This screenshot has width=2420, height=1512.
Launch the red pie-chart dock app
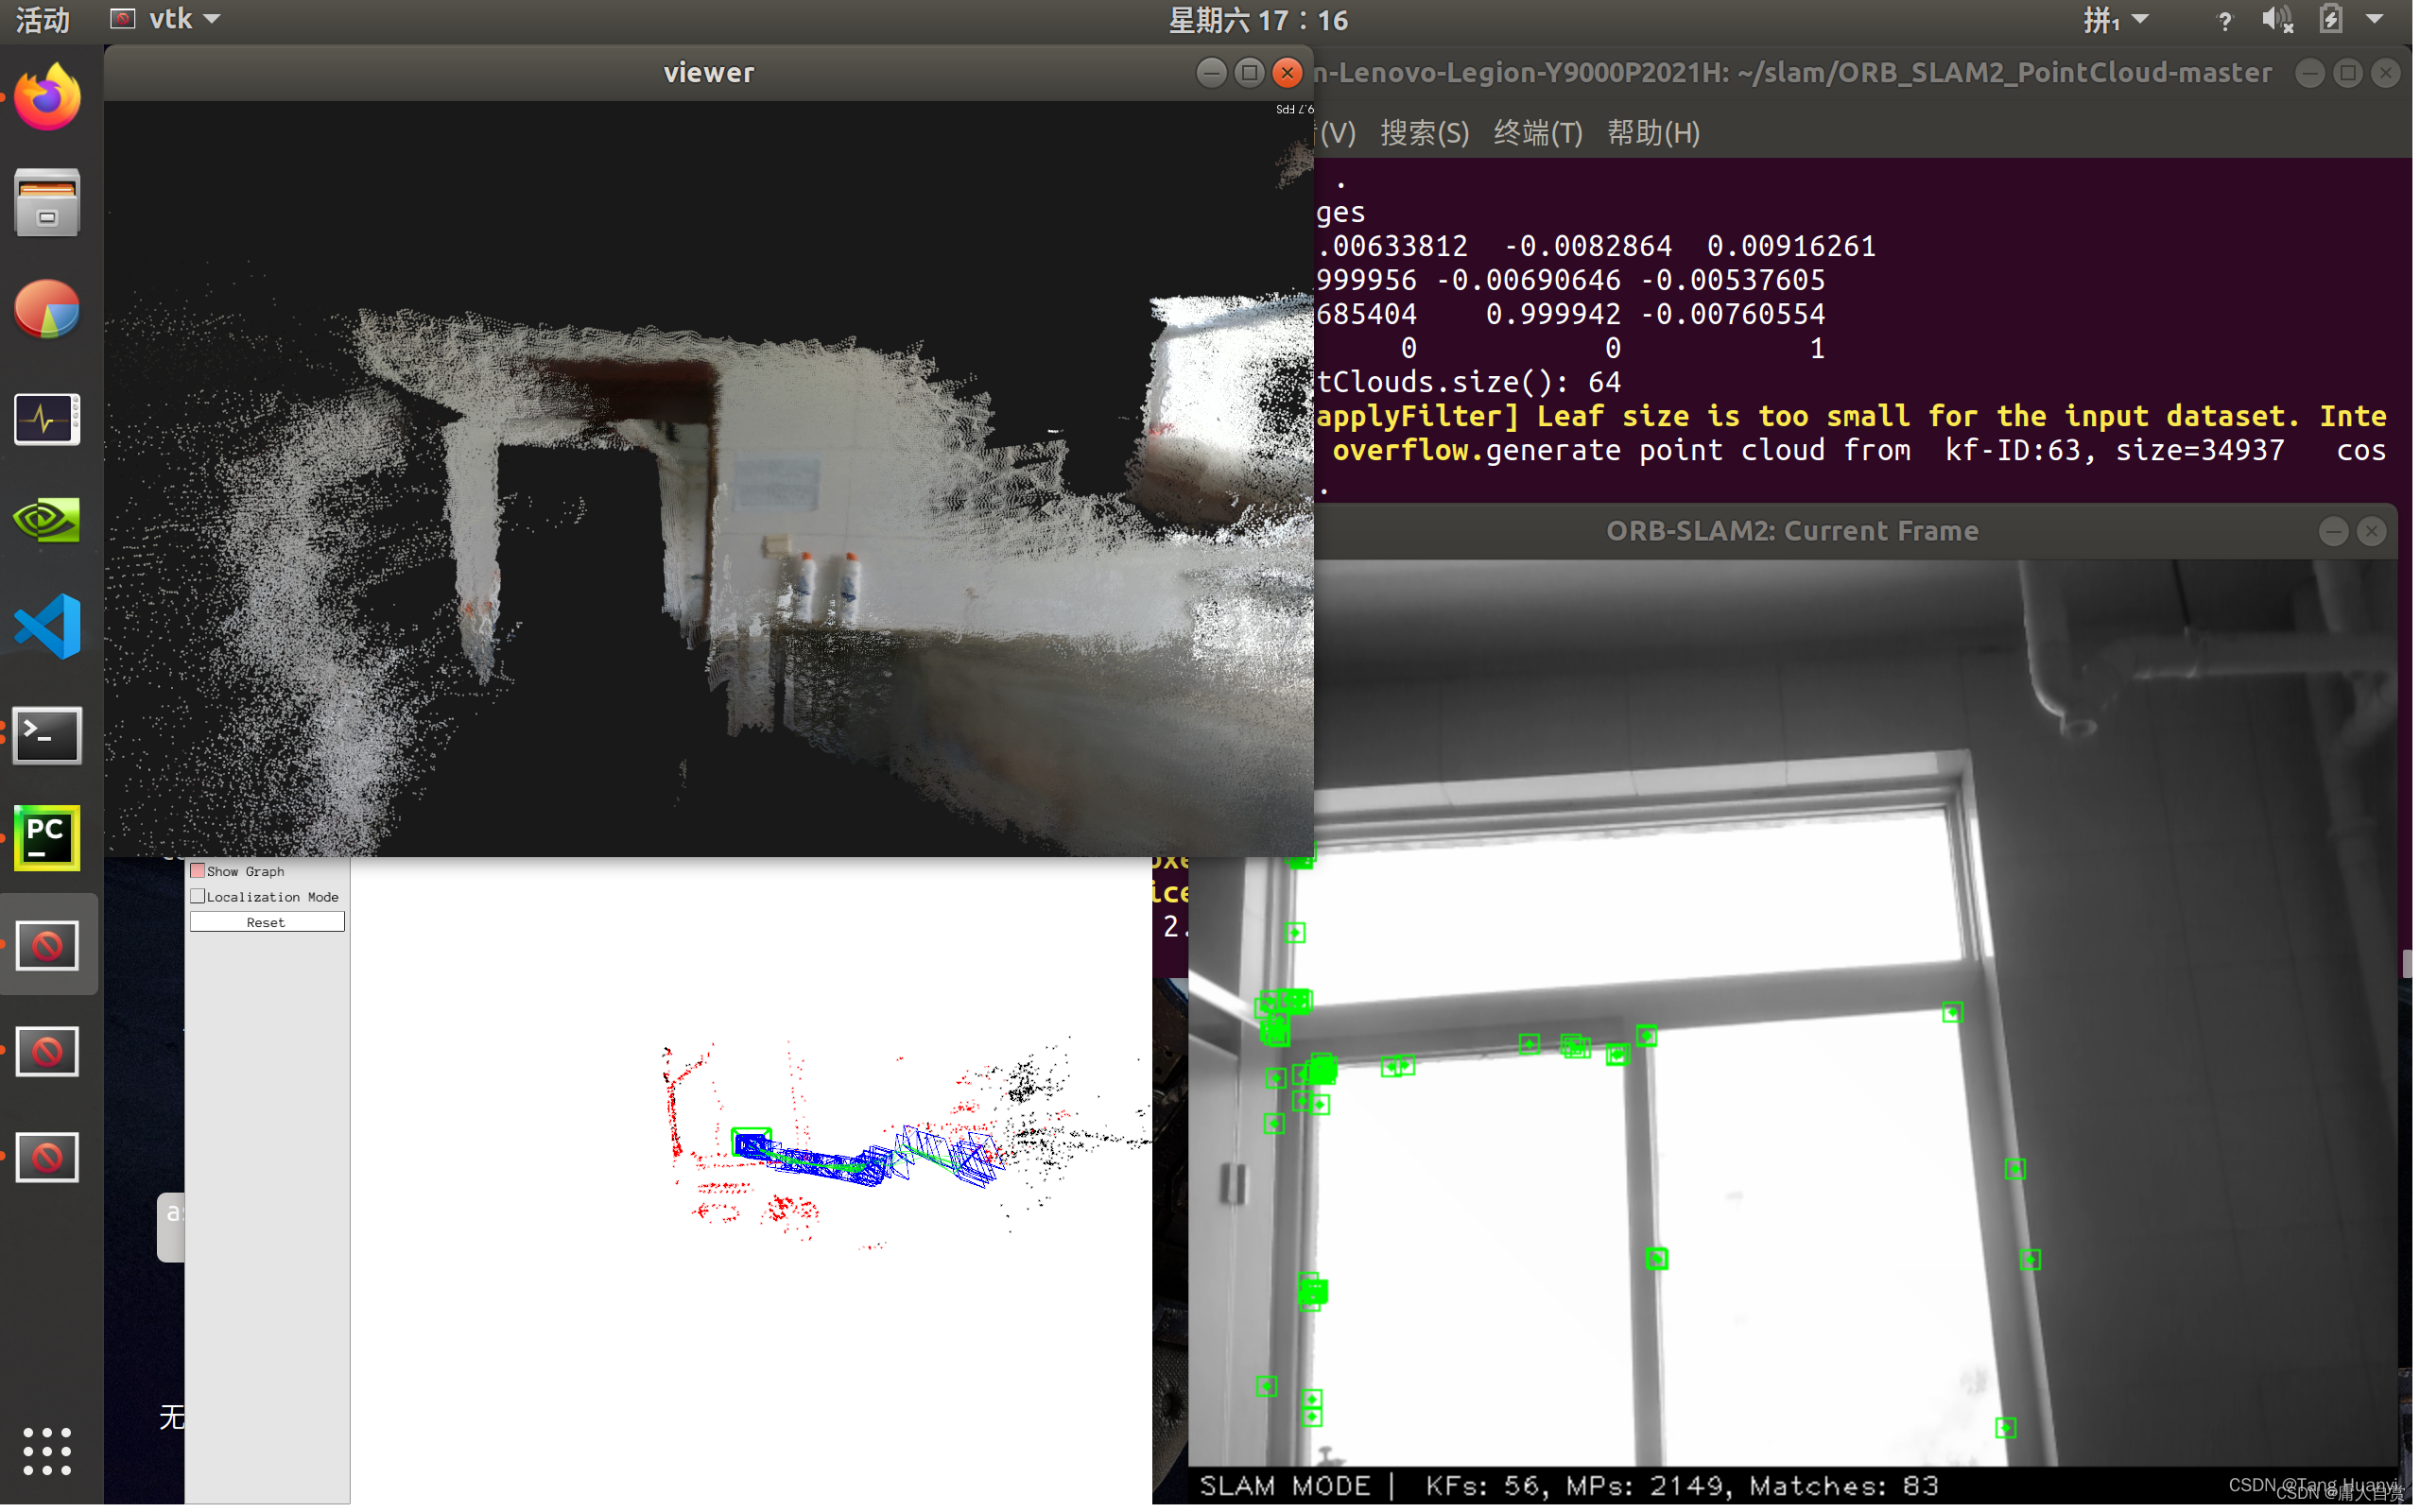pos(47,309)
